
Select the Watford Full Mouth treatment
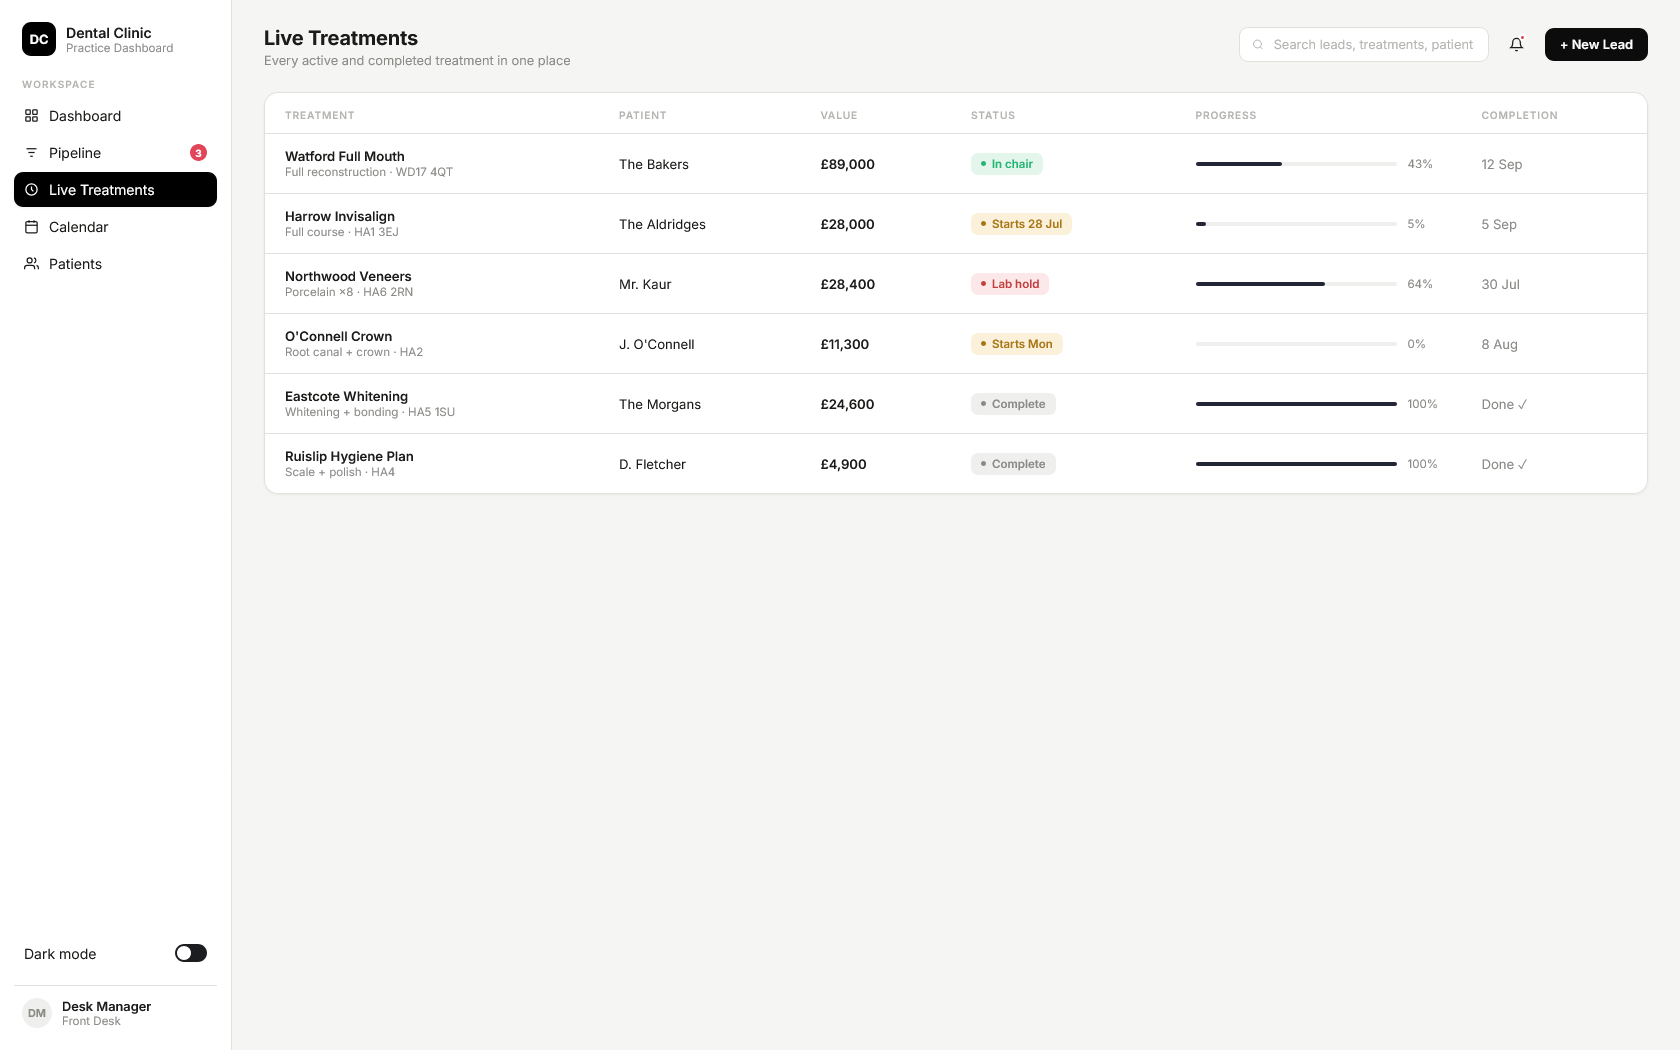coord(345,156)
